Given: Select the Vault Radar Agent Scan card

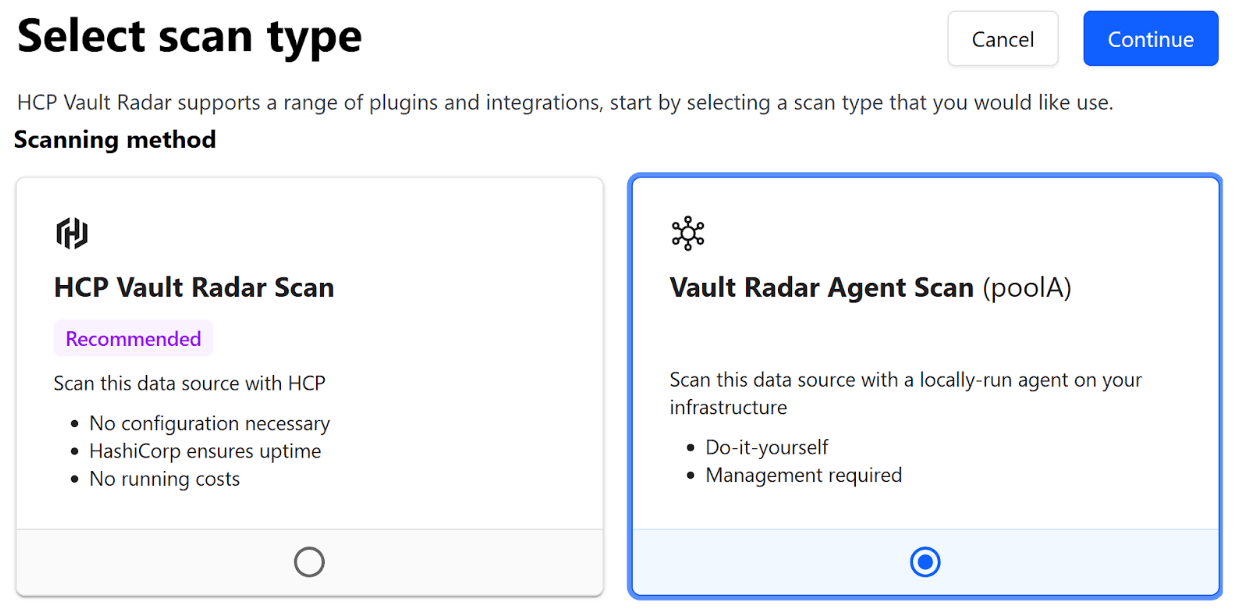Looking at the screenshot, I should click(x=925, y=385).
